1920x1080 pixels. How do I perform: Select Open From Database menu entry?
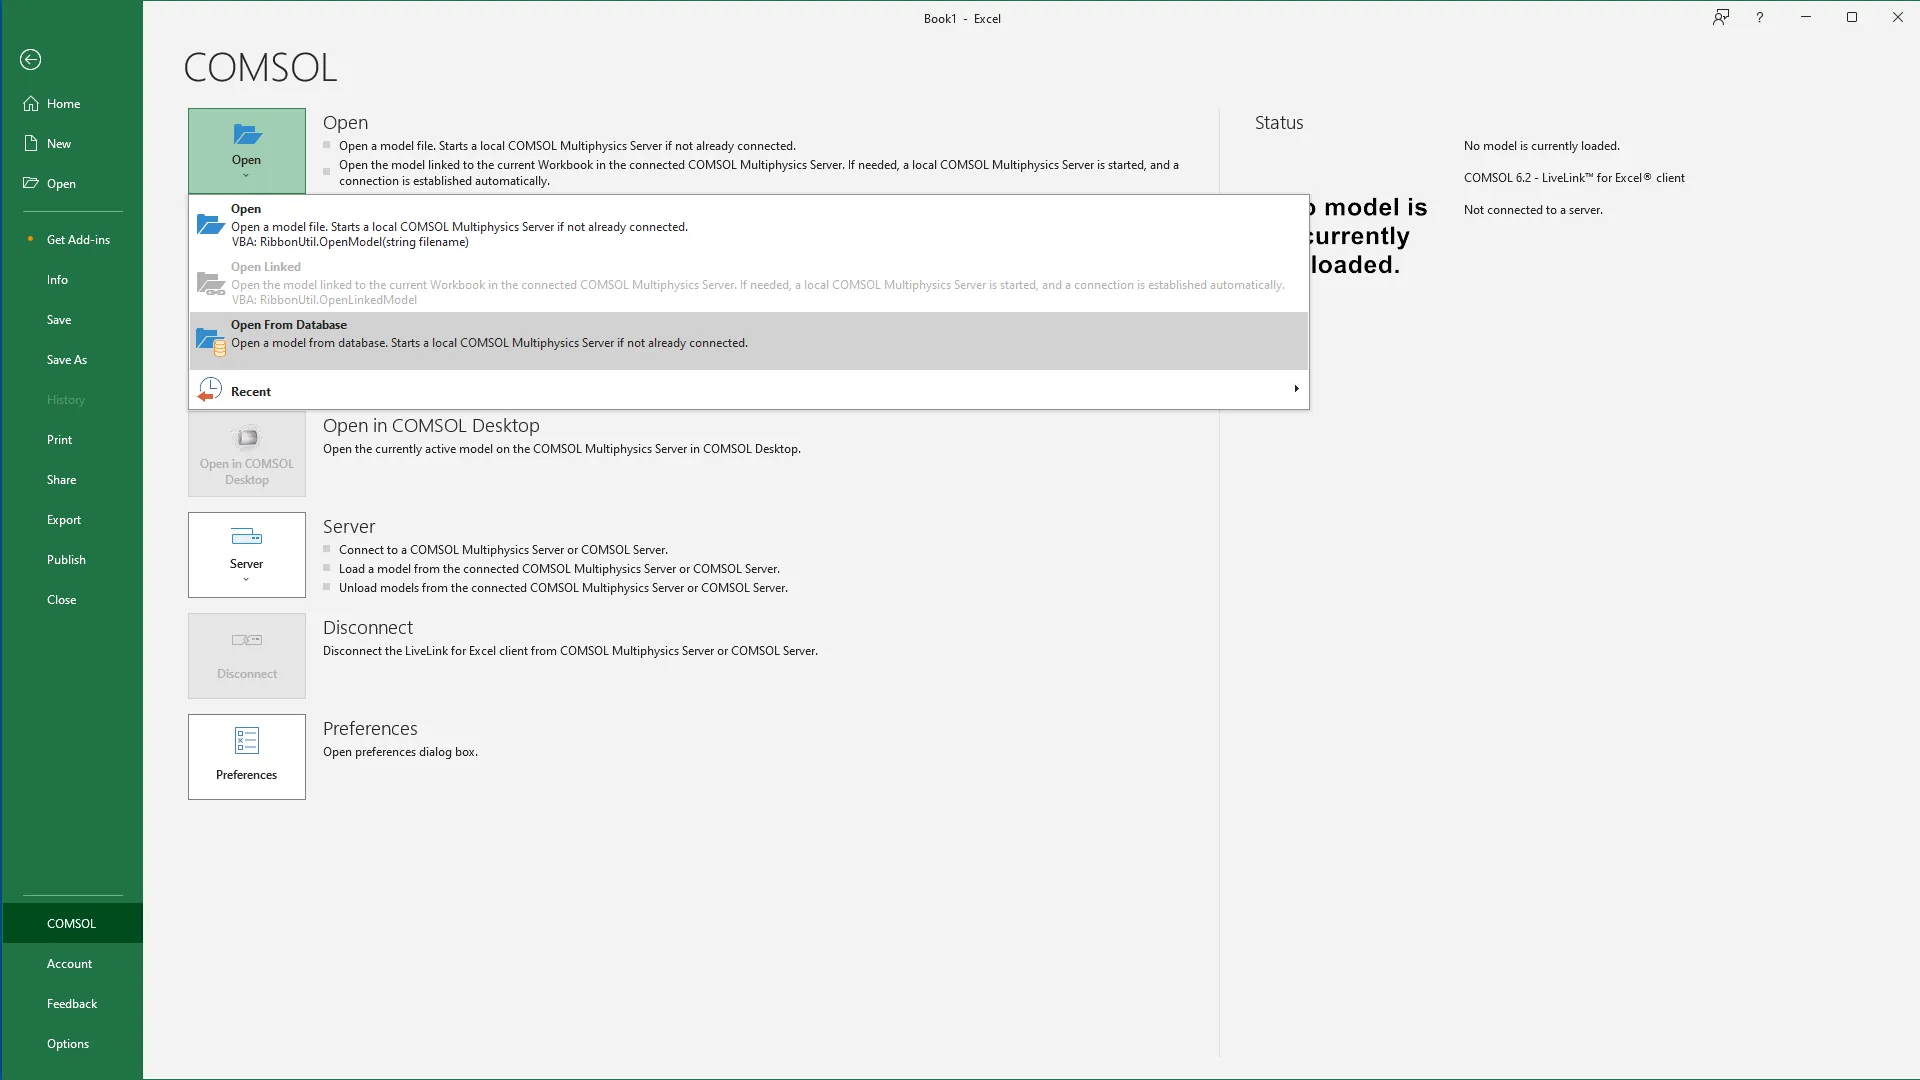coord(290,325)
